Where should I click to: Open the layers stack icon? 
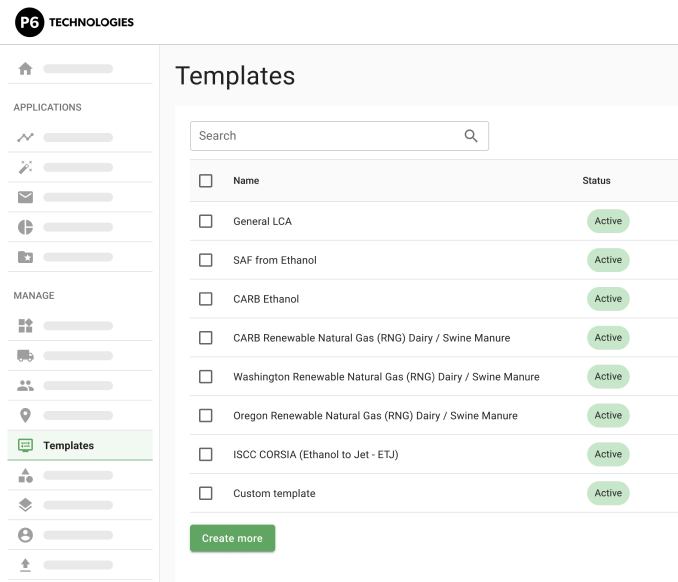tap(25, 505)
